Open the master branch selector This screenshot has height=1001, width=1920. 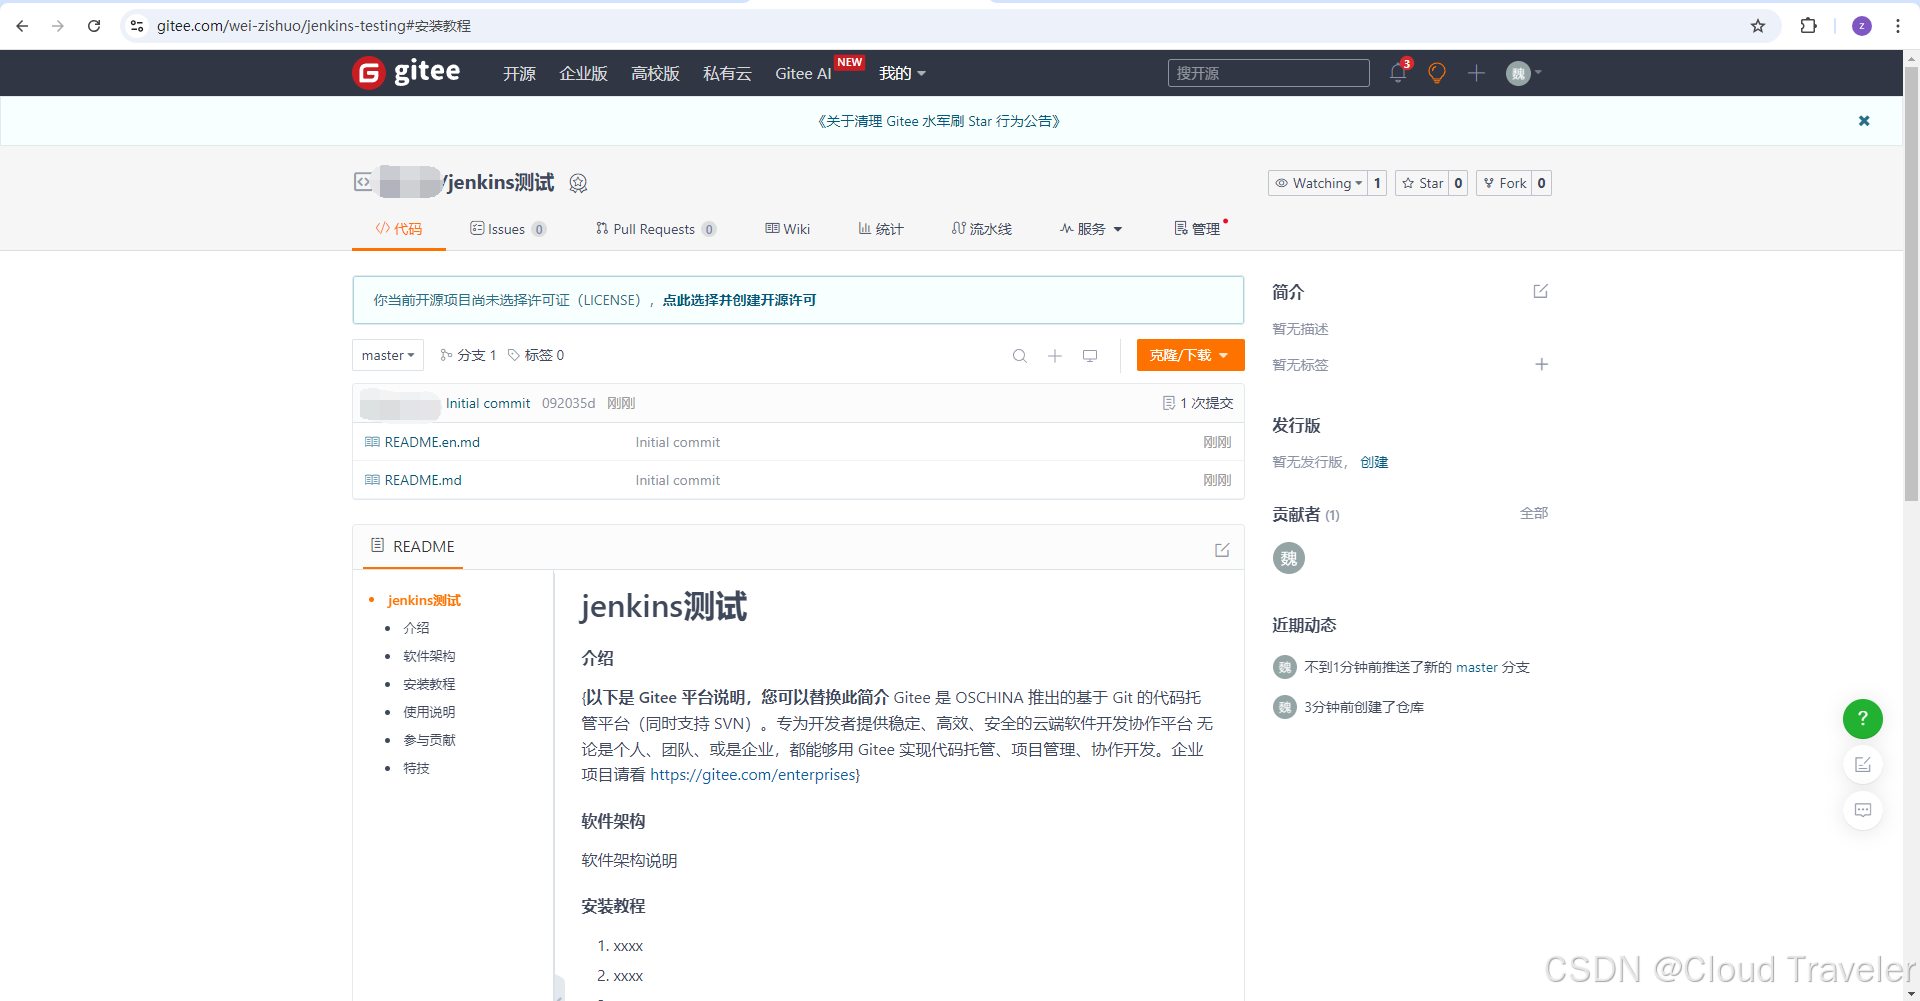point(388,355)
